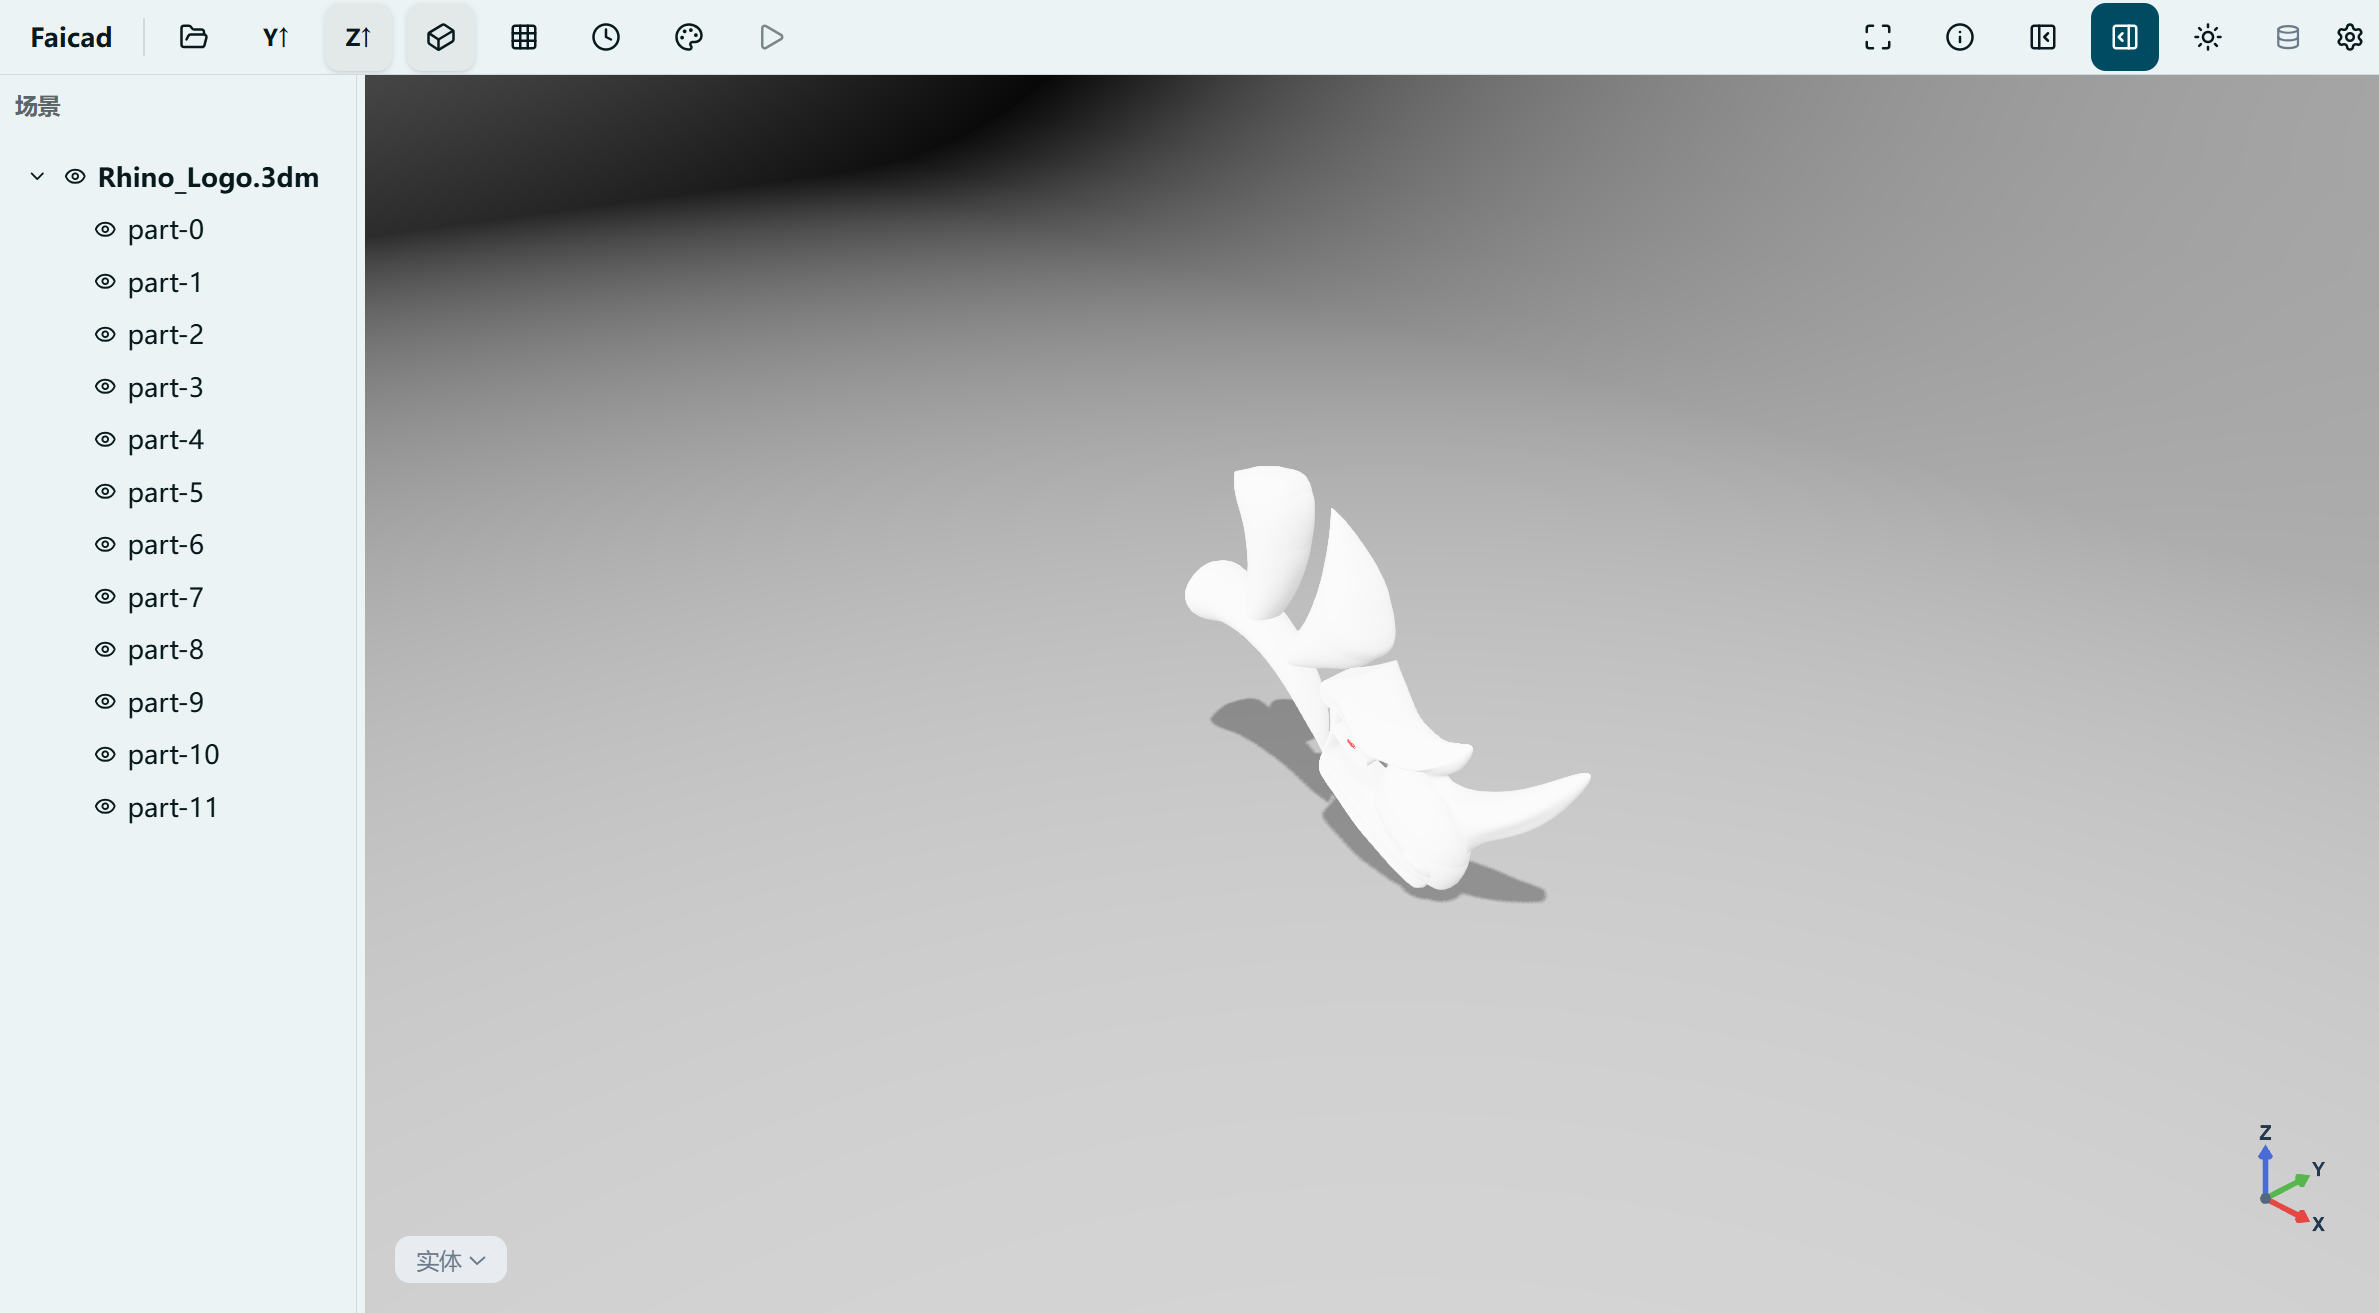Toggle visibility of part-0

(105, 229)
